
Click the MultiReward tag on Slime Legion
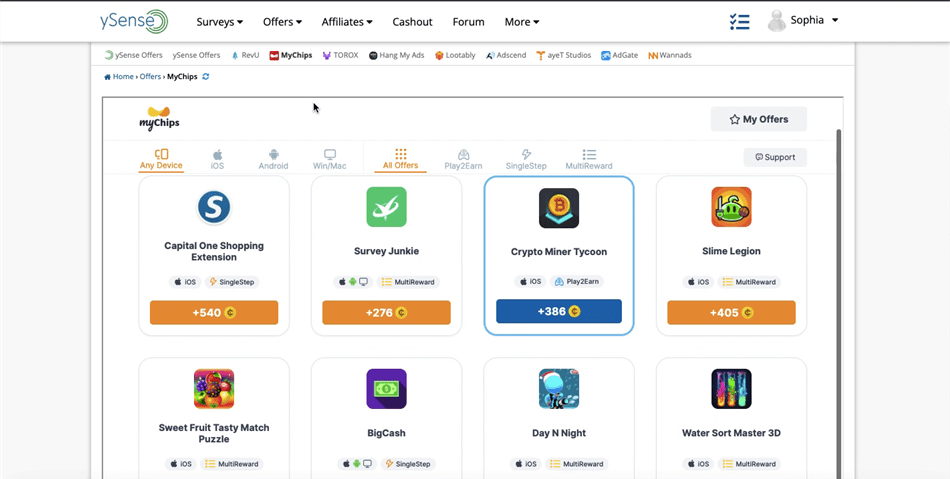[749, 282]
